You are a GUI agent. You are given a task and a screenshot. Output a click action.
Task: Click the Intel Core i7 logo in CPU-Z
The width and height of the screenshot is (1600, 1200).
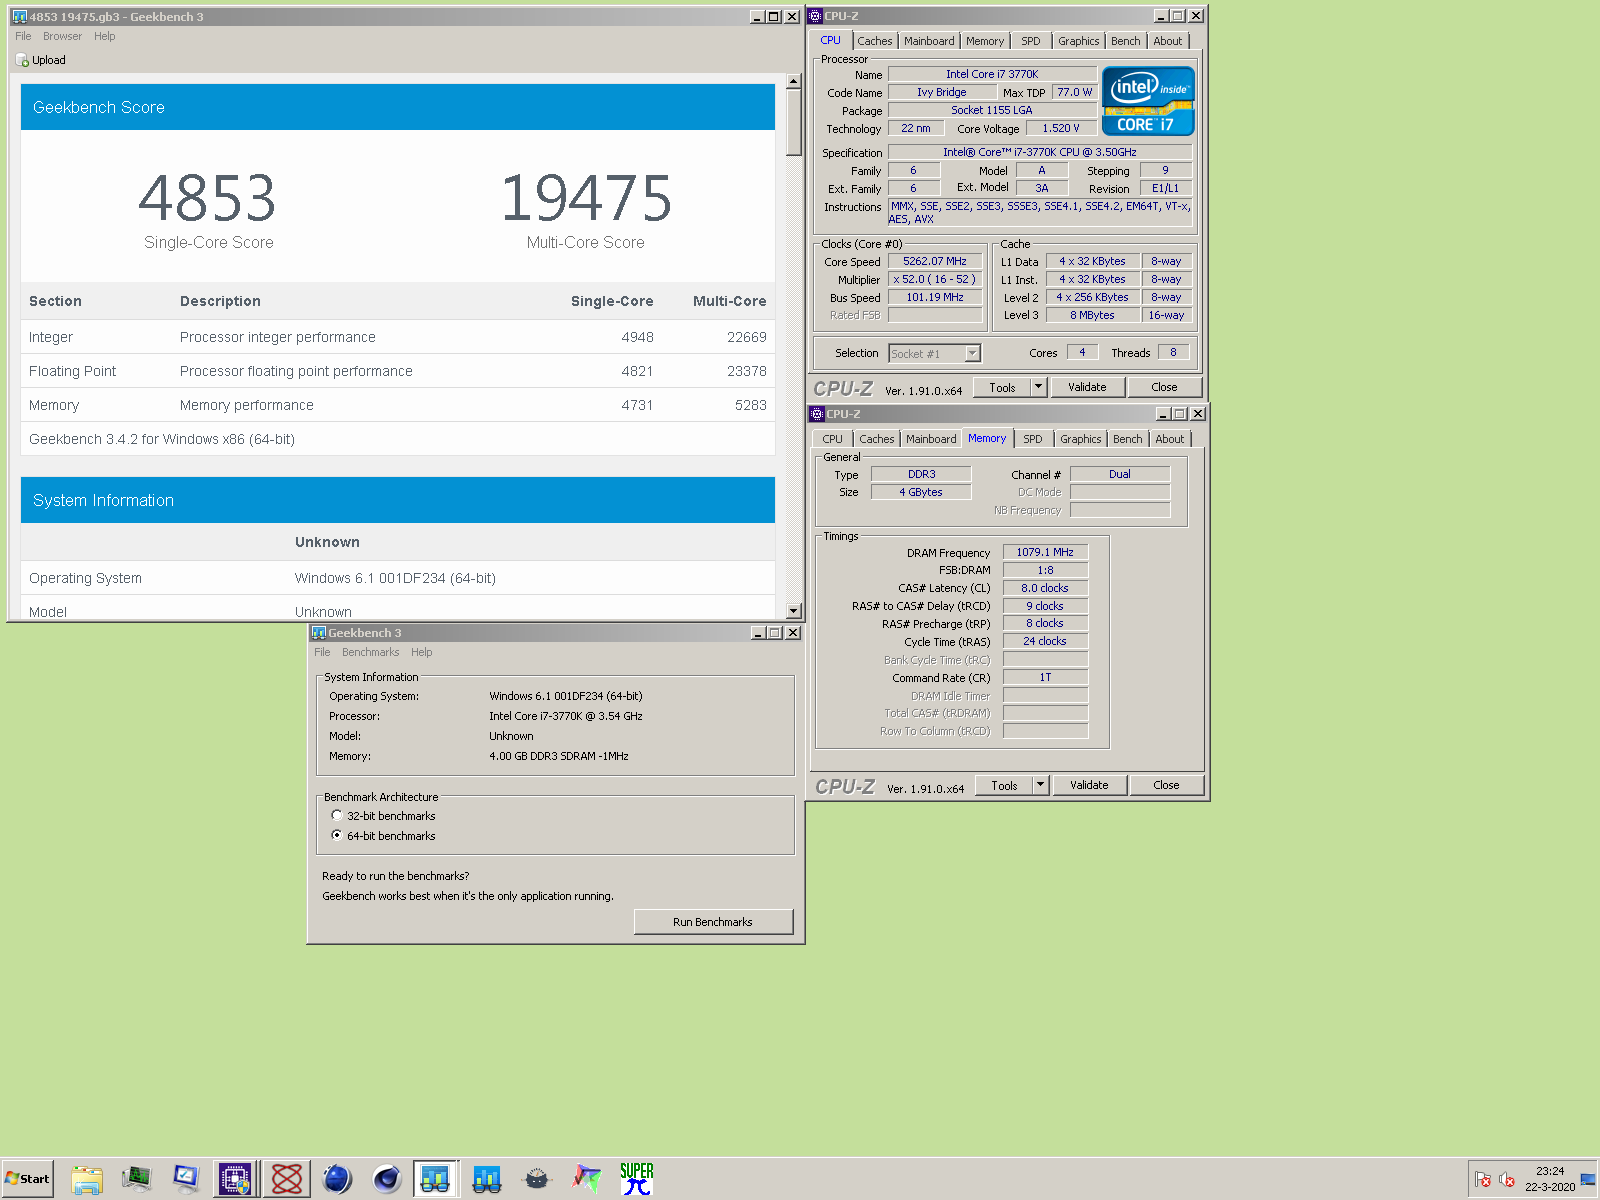point(1148,101)
